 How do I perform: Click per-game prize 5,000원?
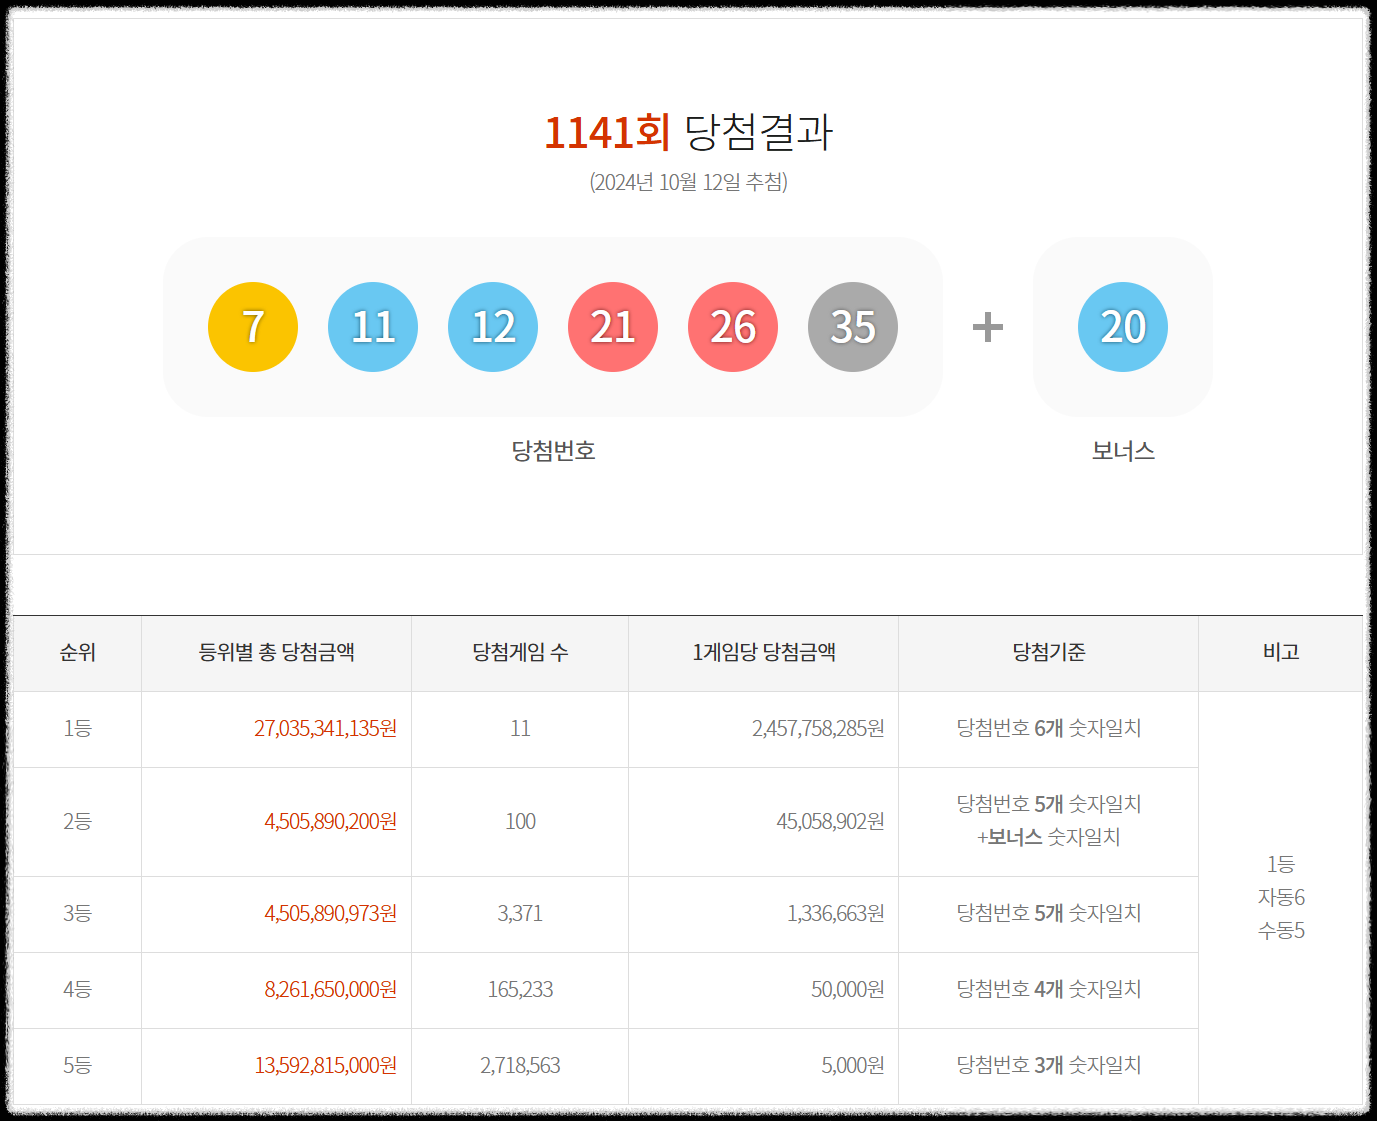(x=853, y=1066)
